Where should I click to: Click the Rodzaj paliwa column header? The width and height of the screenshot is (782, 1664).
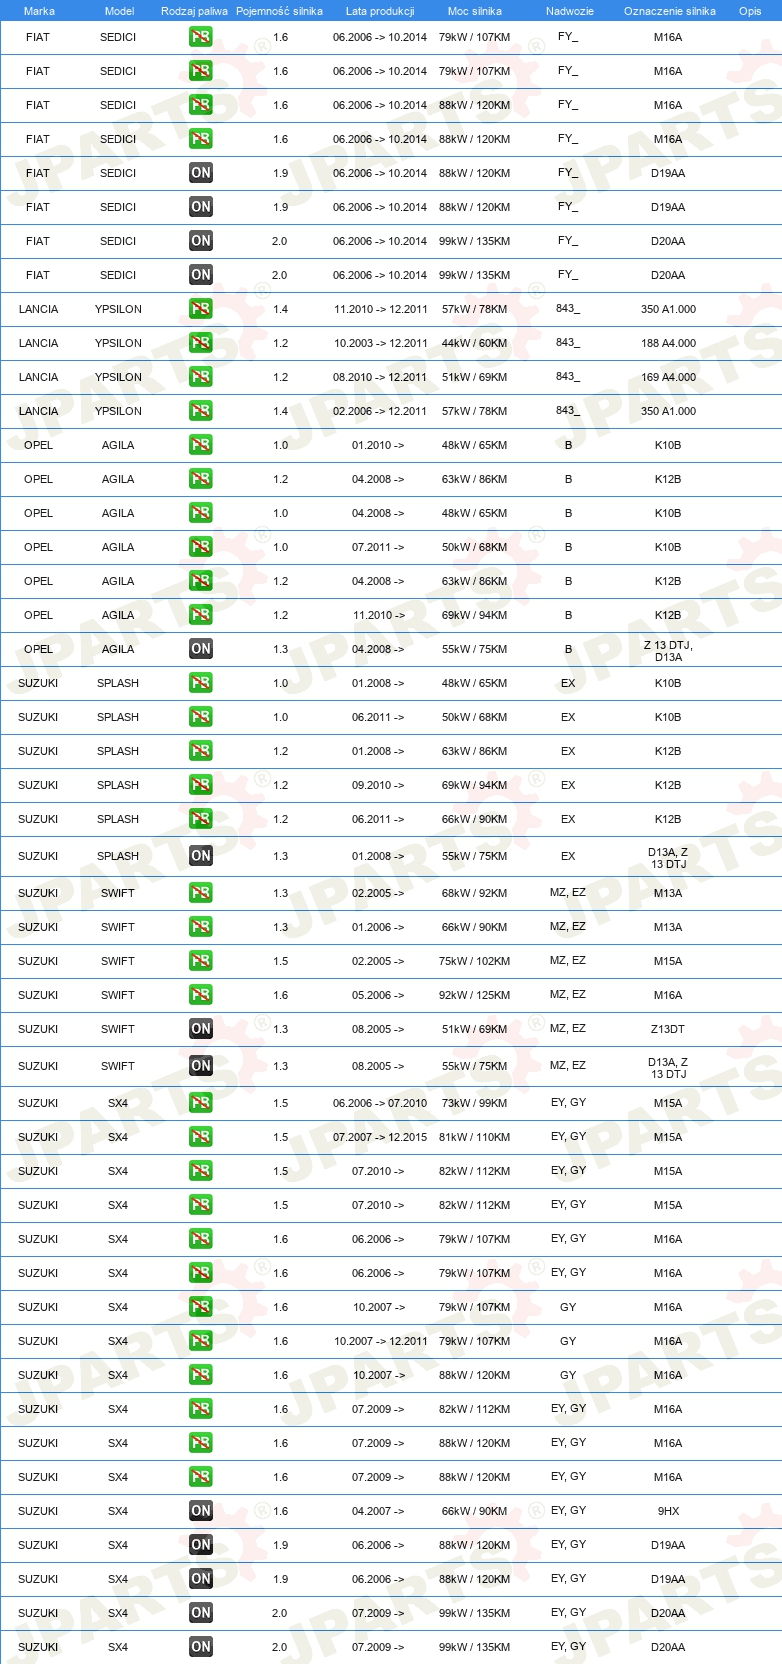pyautogui.click(x=194, y=11)
